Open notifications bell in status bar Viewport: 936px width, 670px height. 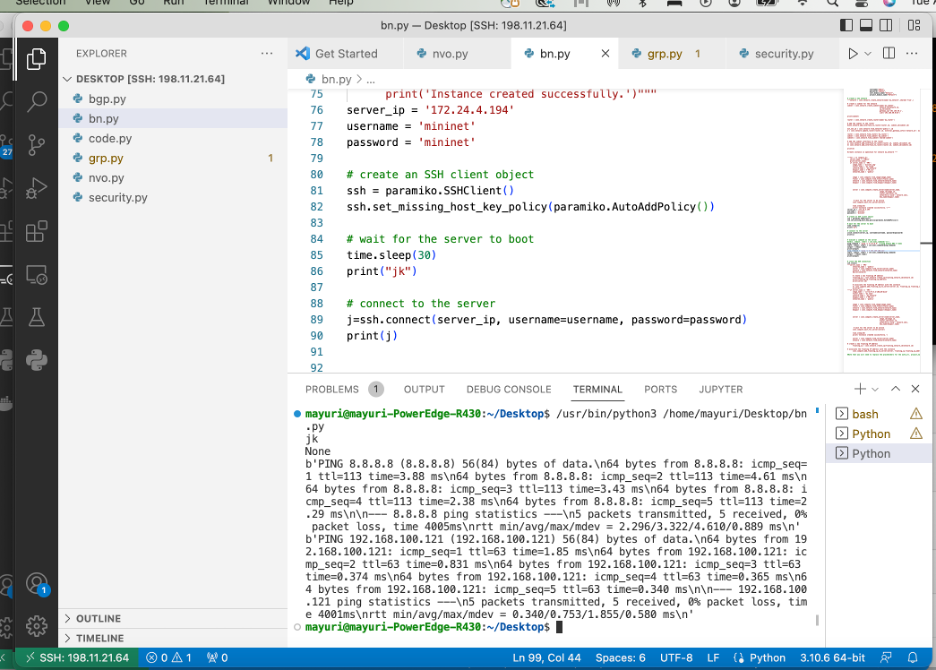click(x=912, y=657)
